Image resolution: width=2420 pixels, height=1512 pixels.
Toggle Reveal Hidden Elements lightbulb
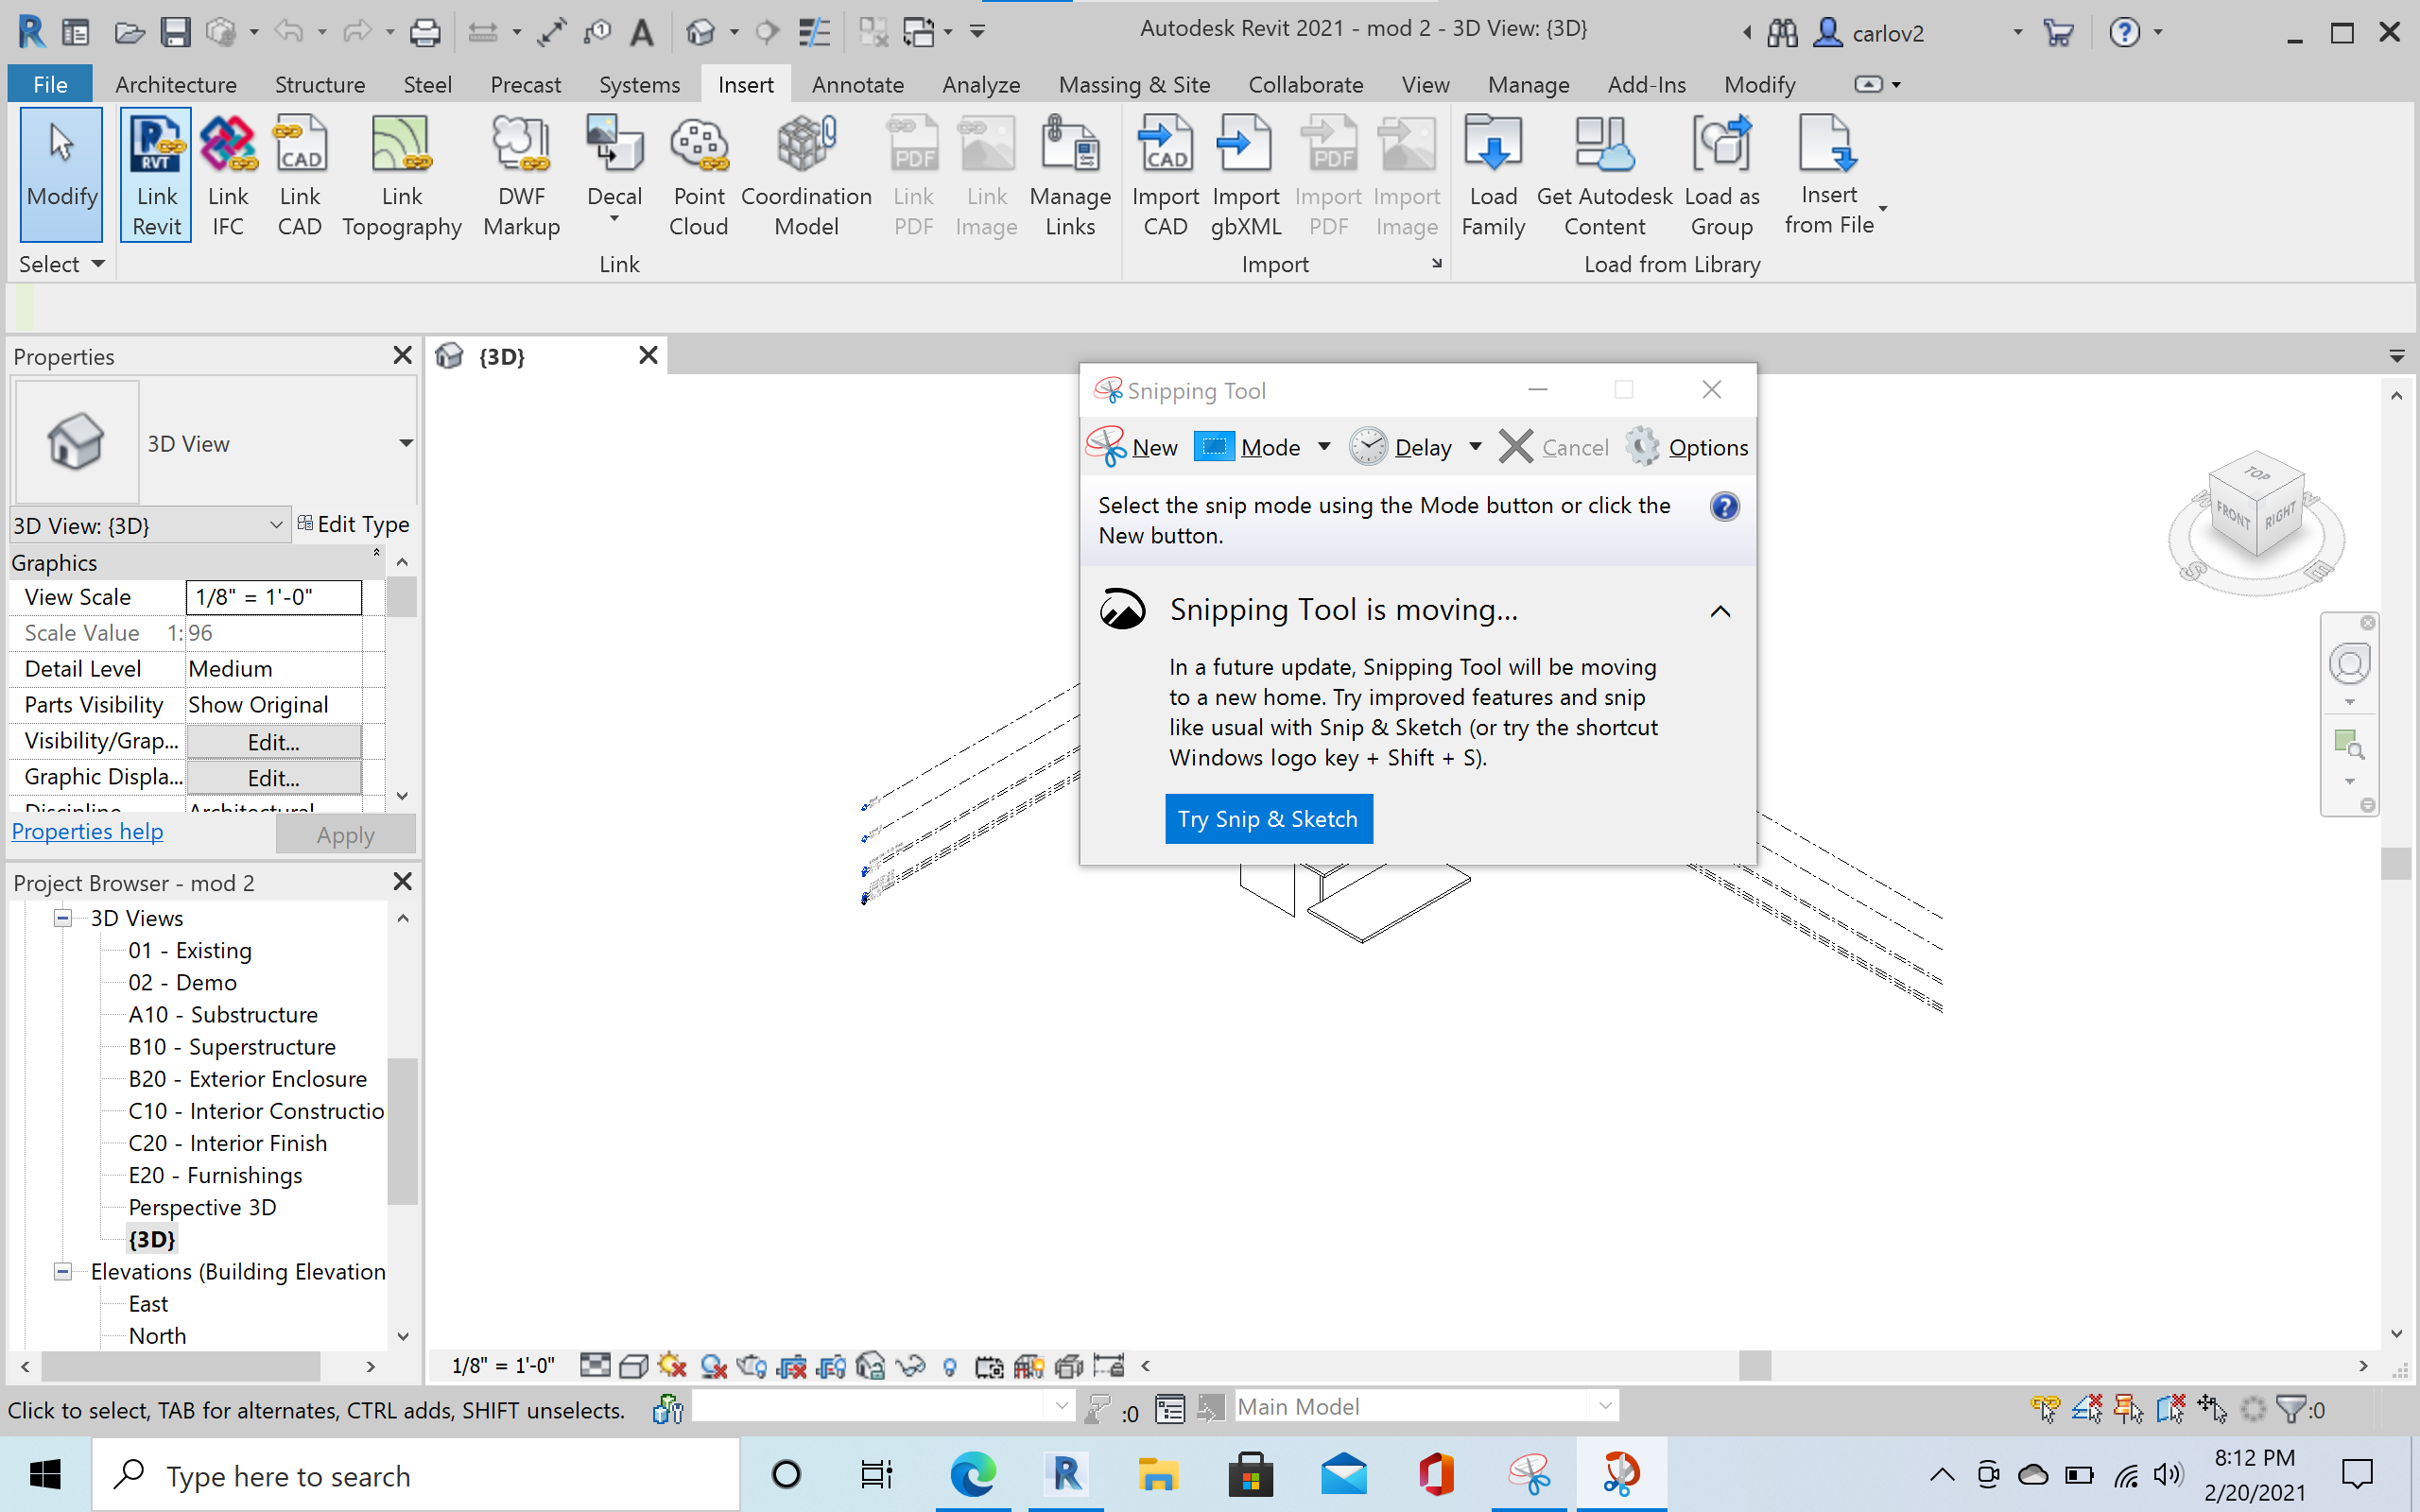pos(949,1365)
